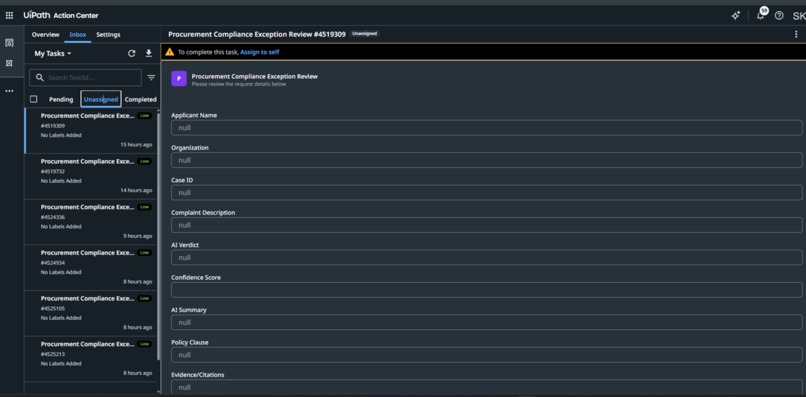Click the Organization field
This screenshot has width=806, height=397.
[x=486, y=160]
